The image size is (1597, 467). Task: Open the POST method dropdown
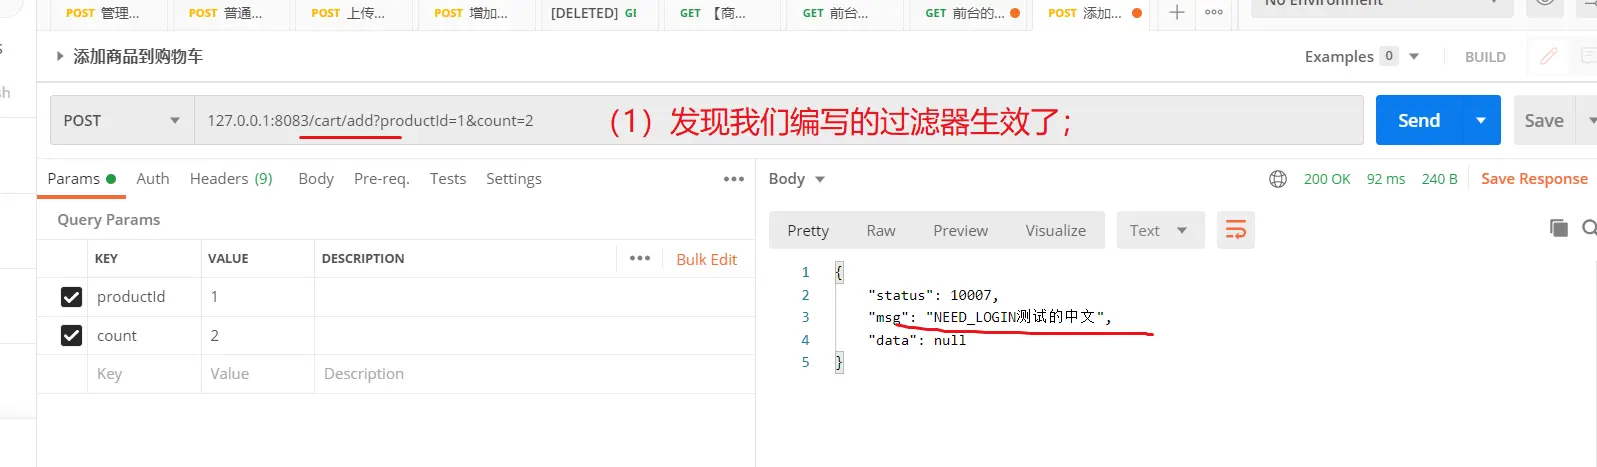[x=122, y=121]
